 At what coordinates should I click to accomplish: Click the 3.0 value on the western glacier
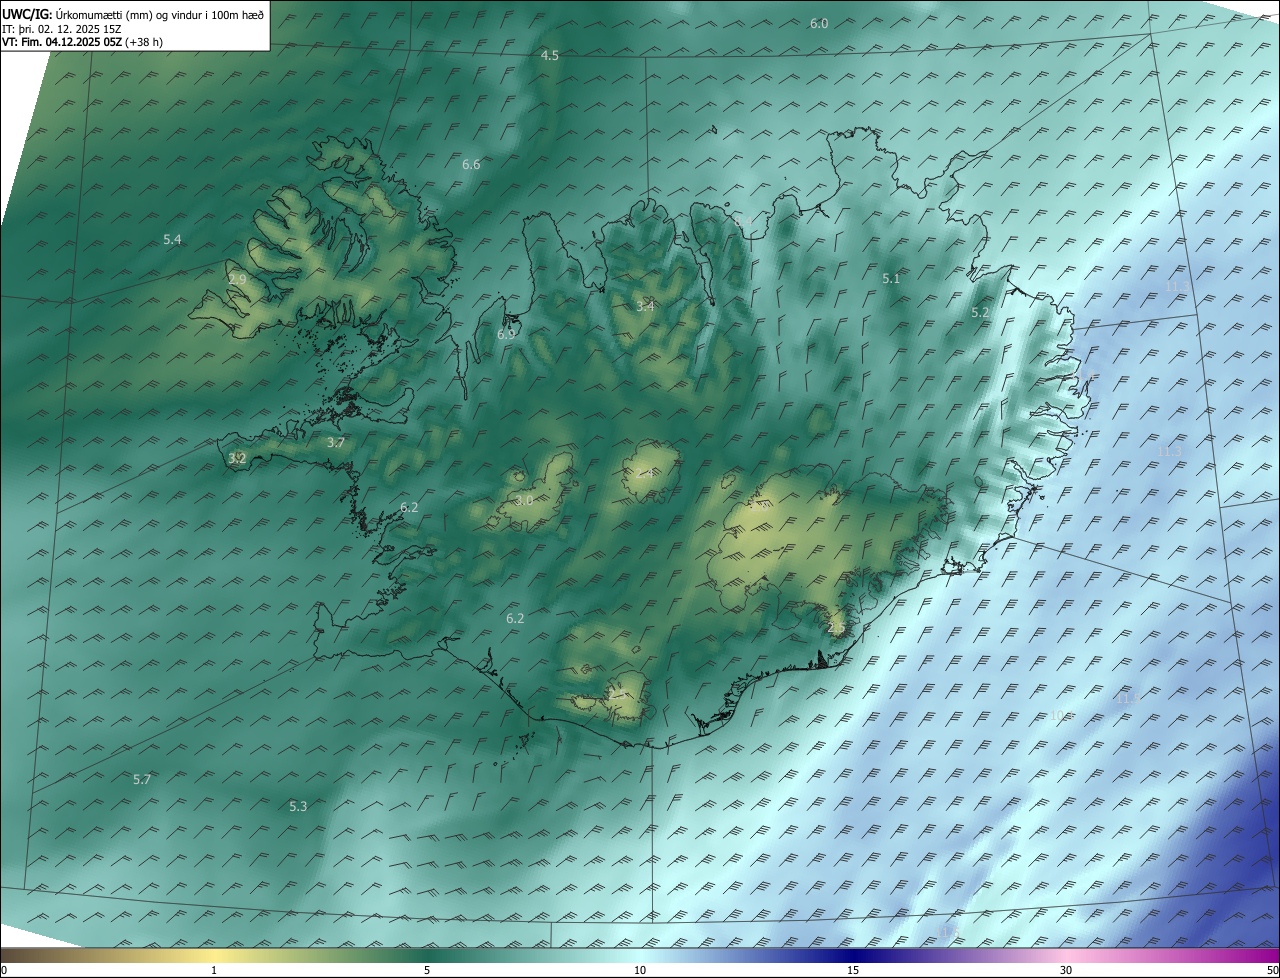524,501
